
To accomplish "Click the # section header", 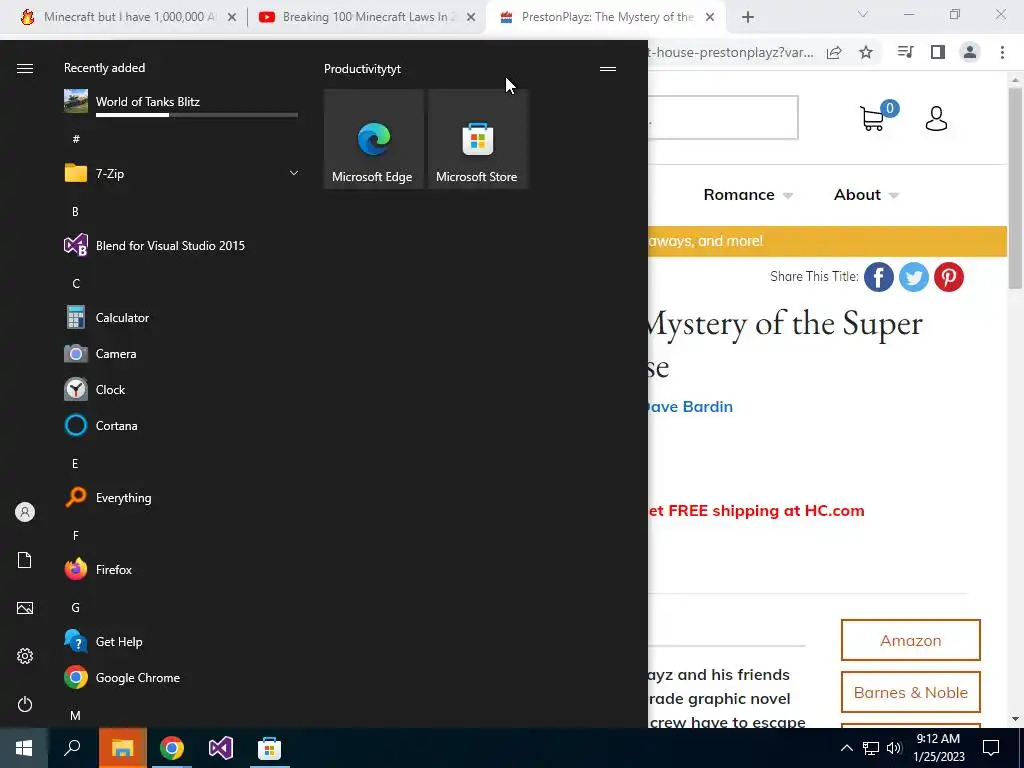I will [x=76, y=138].
